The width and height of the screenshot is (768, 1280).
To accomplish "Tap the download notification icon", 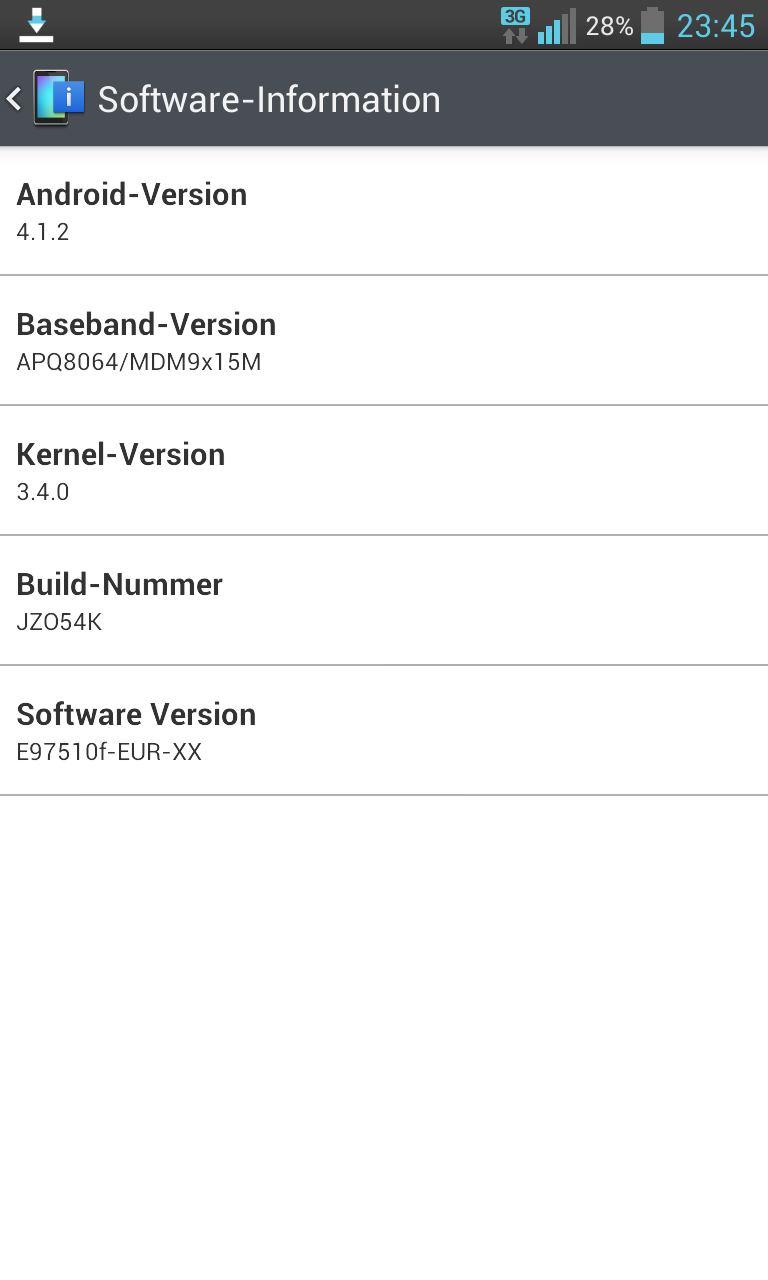I will click(x=37, y=24).
